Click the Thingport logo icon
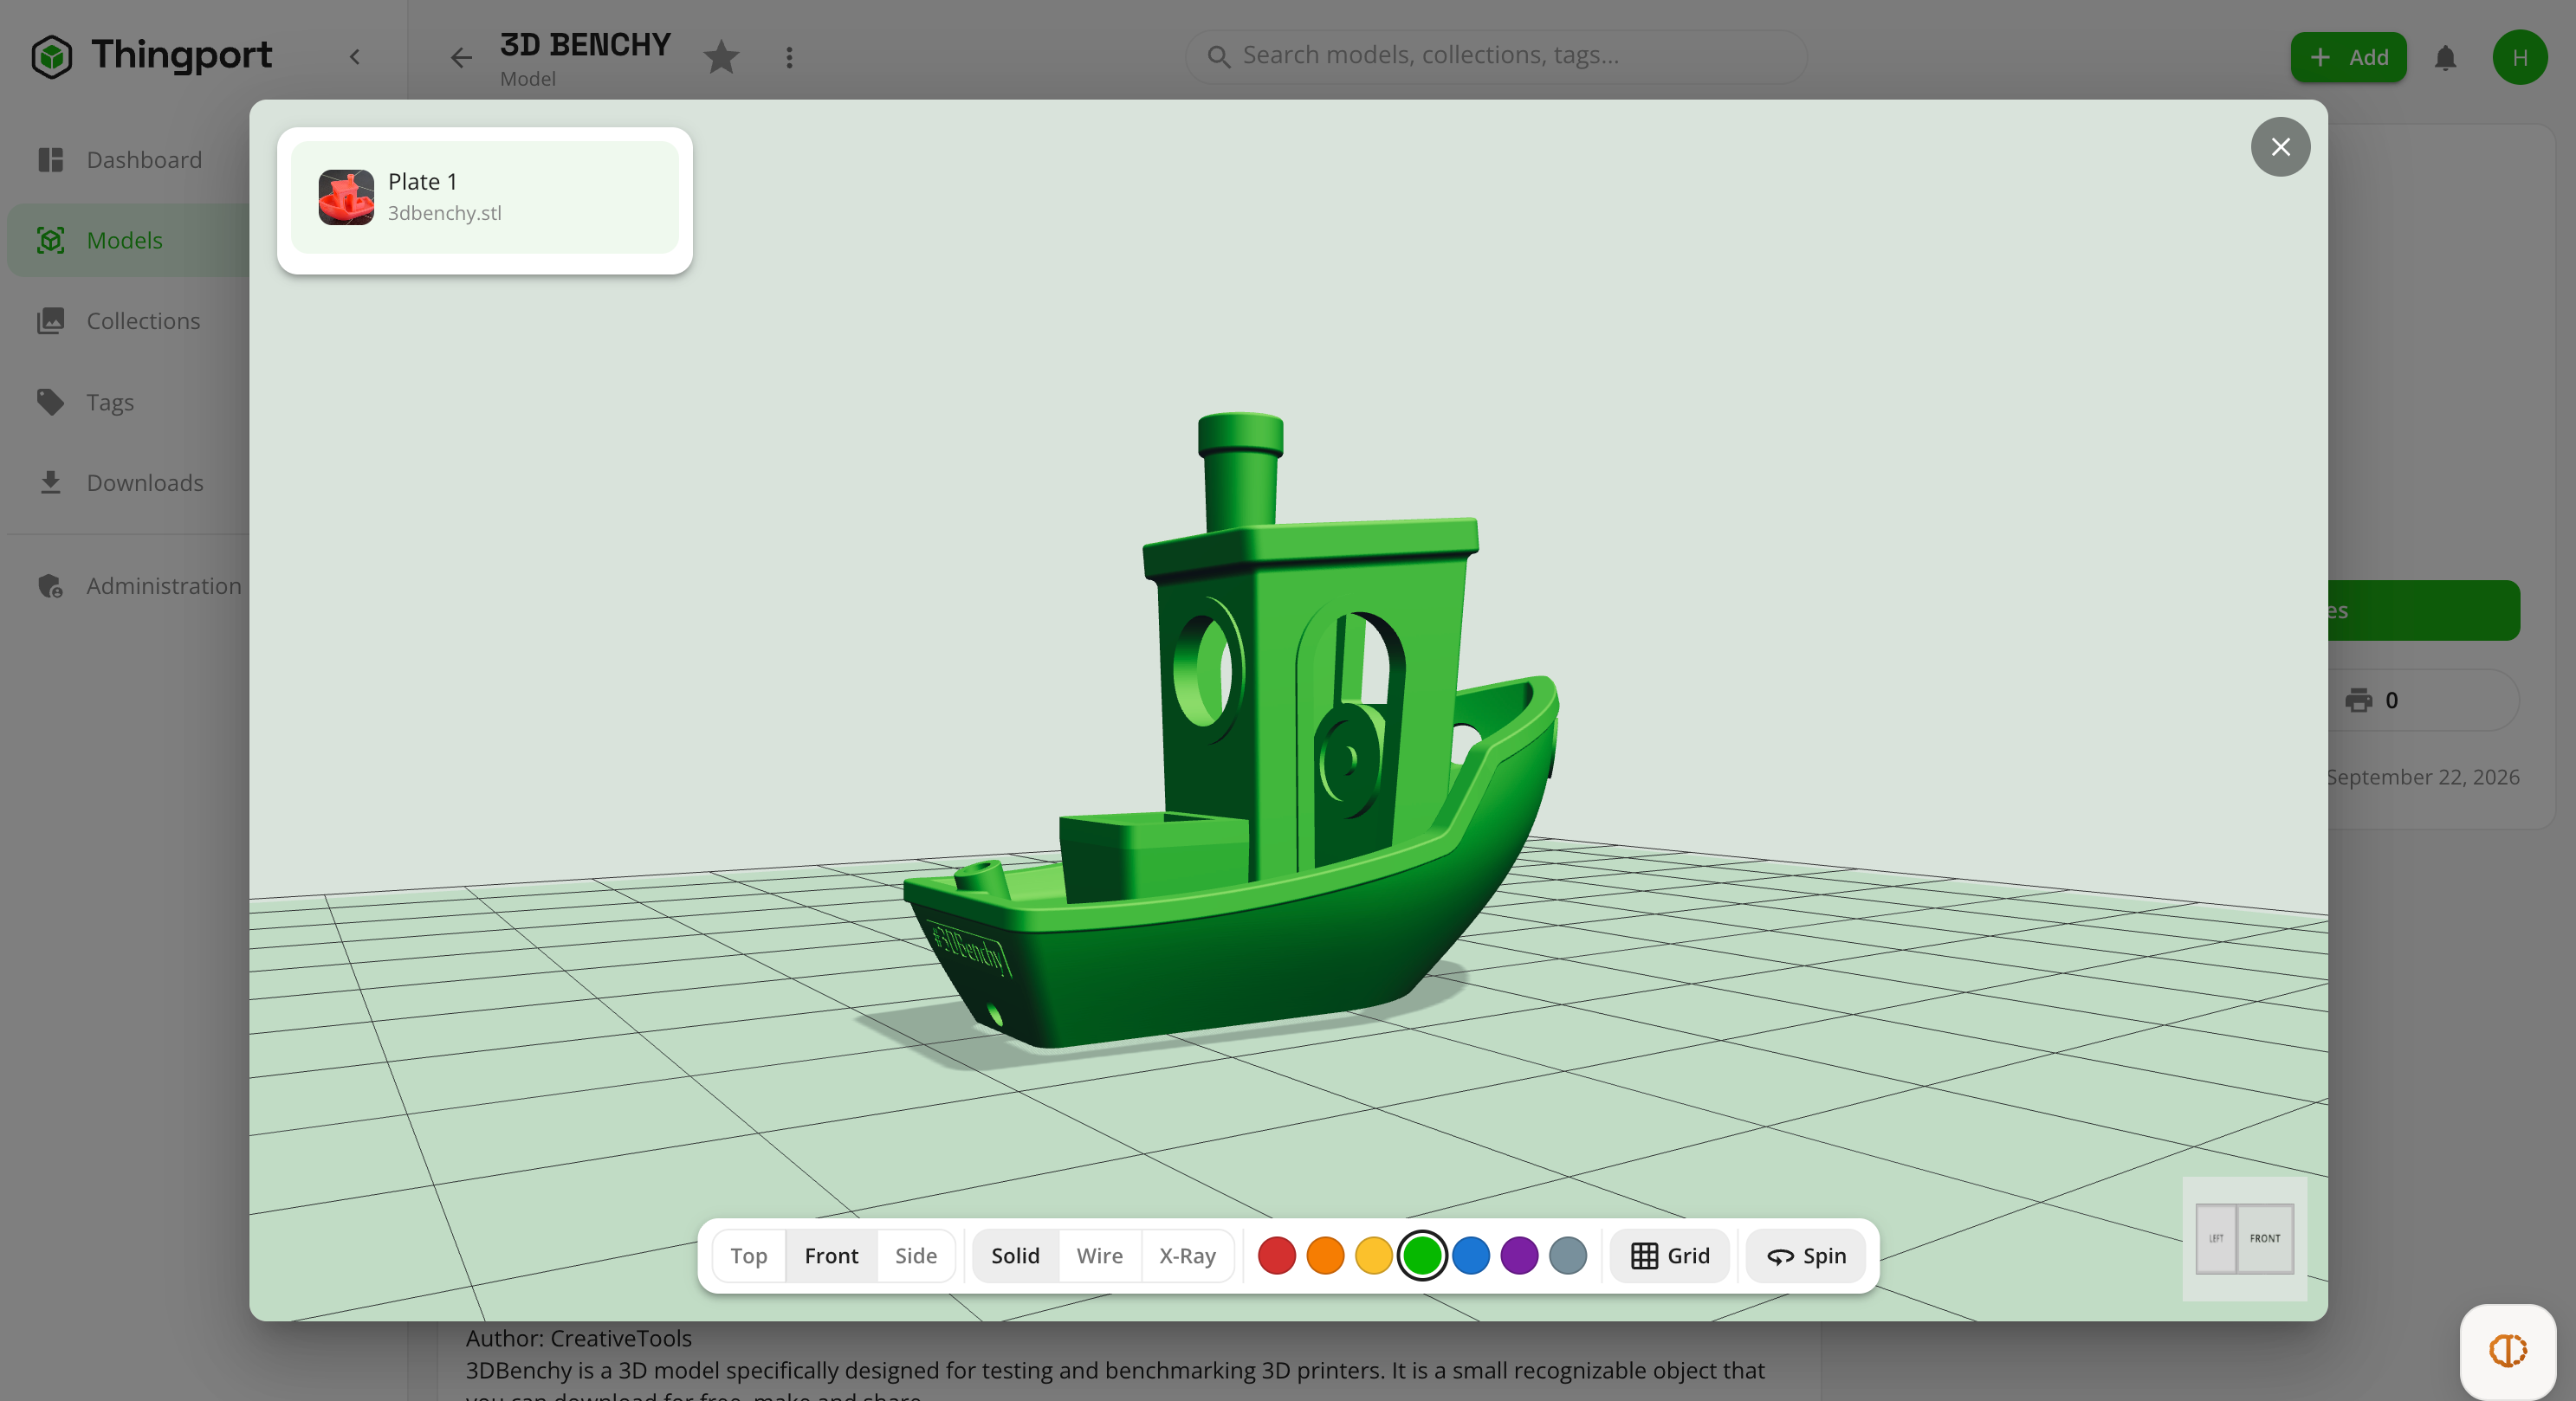The height and width of the screenshot is (1401, 2576). point(51,56)
